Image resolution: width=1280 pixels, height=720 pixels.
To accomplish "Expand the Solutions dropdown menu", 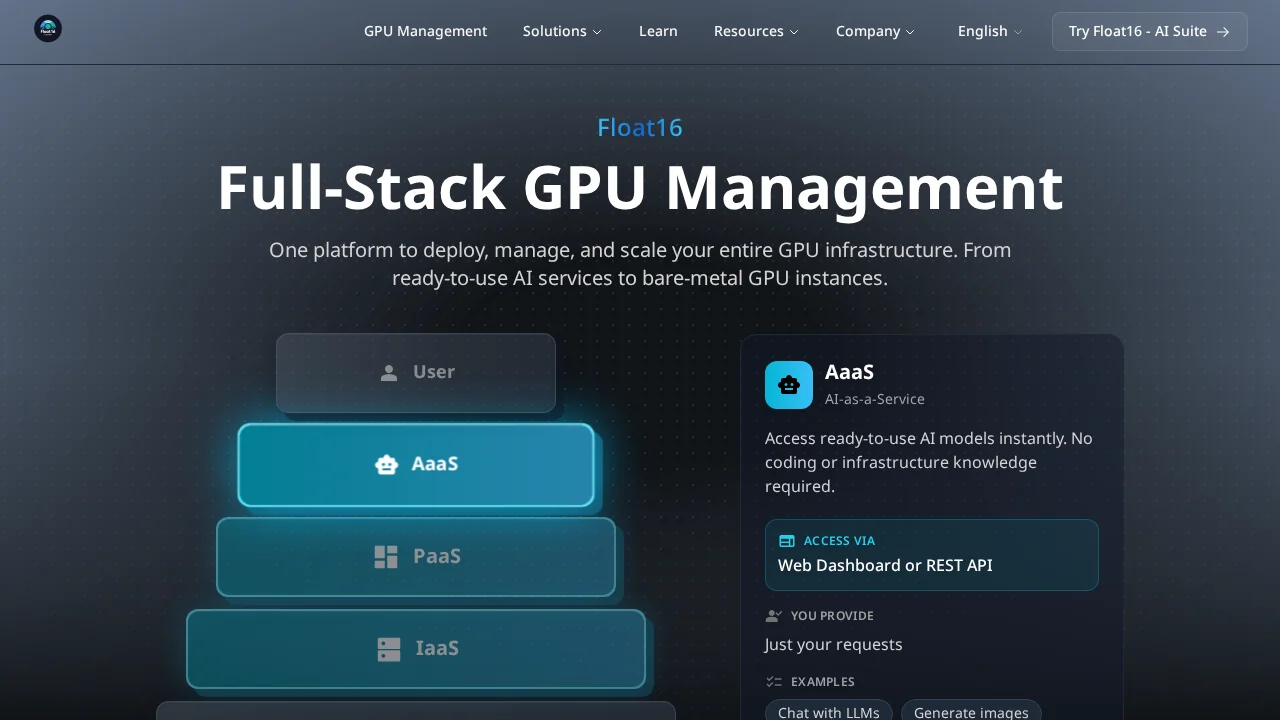I will [x=562, y=31].
